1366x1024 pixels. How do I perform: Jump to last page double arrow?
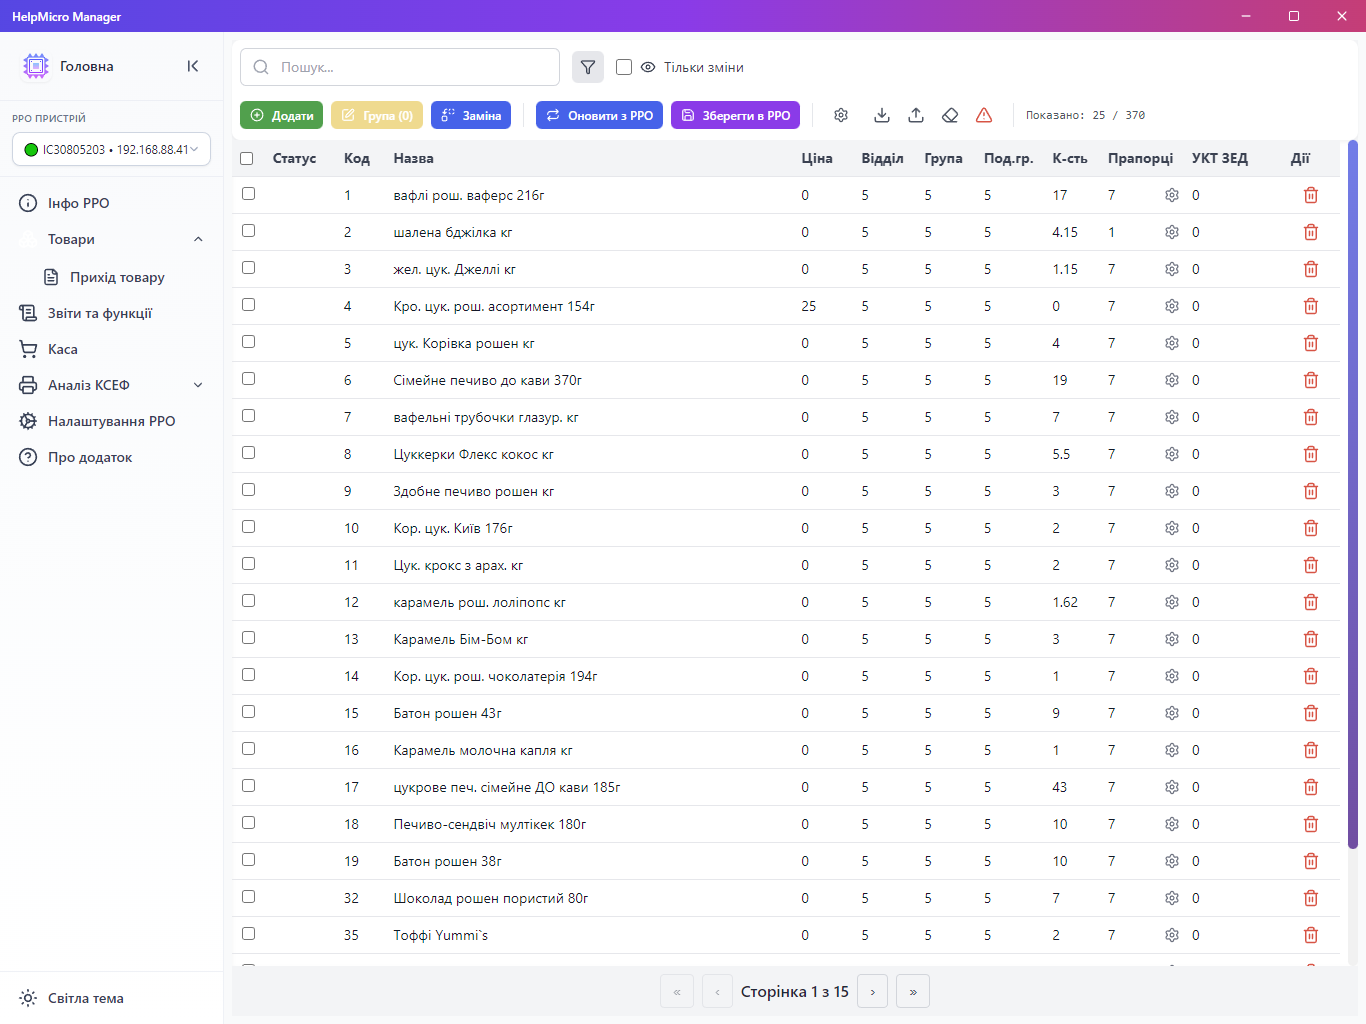tap(913, 992)
